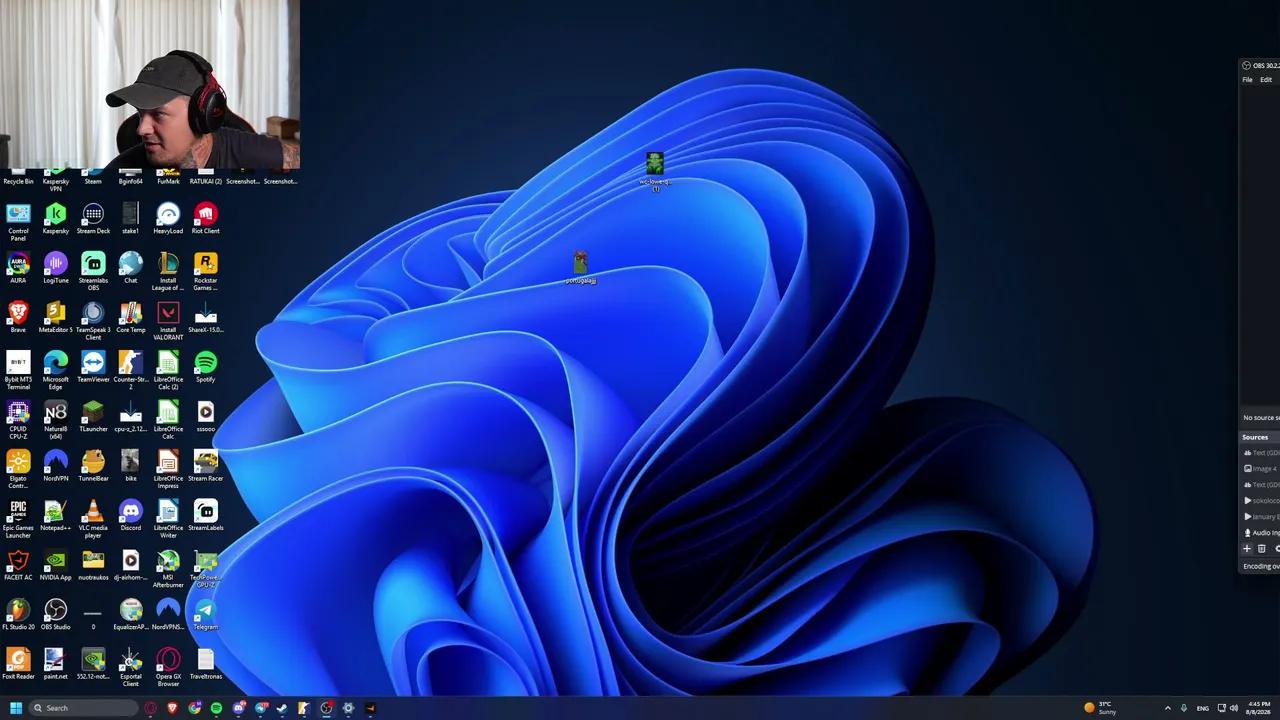
Task: Open Settings gear on the taskbar
Action: point(348,708)
